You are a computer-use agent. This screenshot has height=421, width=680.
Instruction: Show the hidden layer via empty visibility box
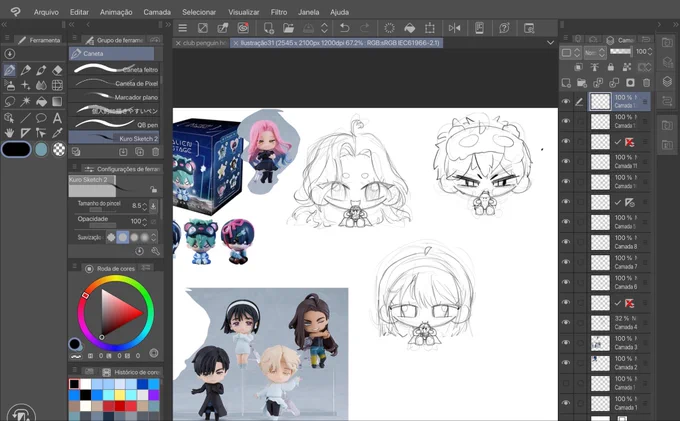pos(566,383)
